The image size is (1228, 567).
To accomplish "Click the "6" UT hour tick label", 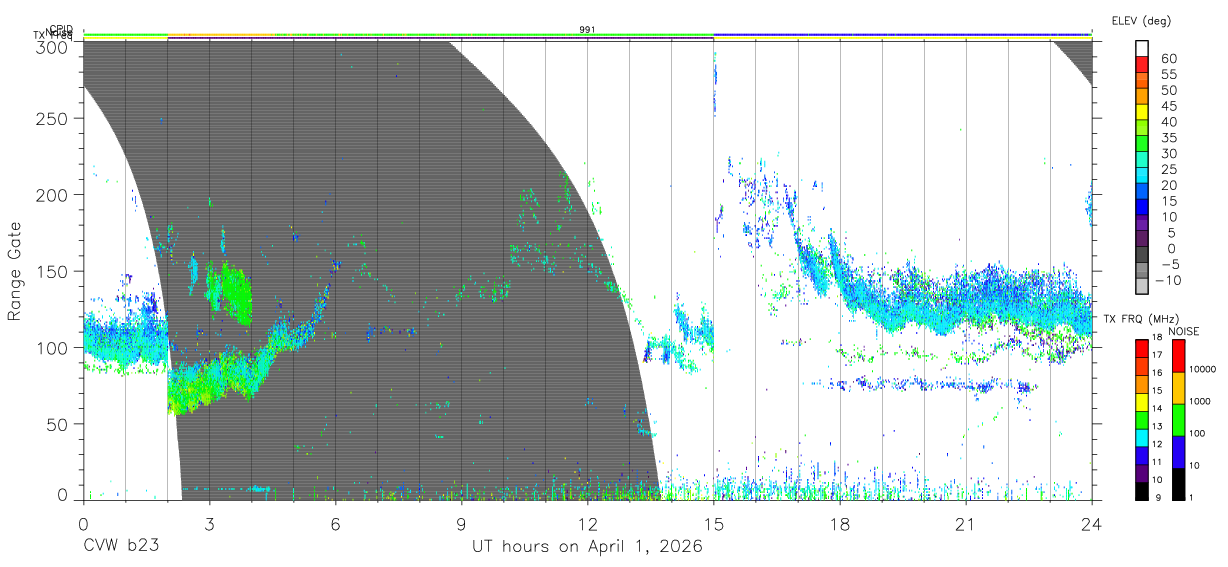I will click(335, 523).
